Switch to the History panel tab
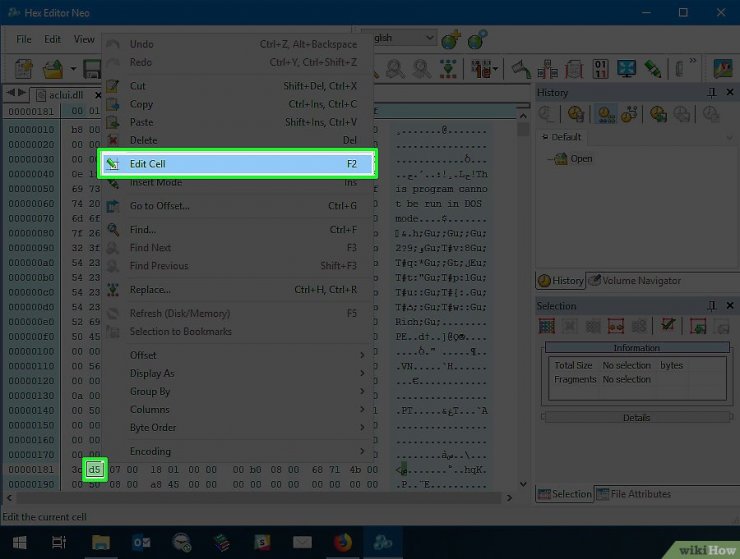 point(561,280)
